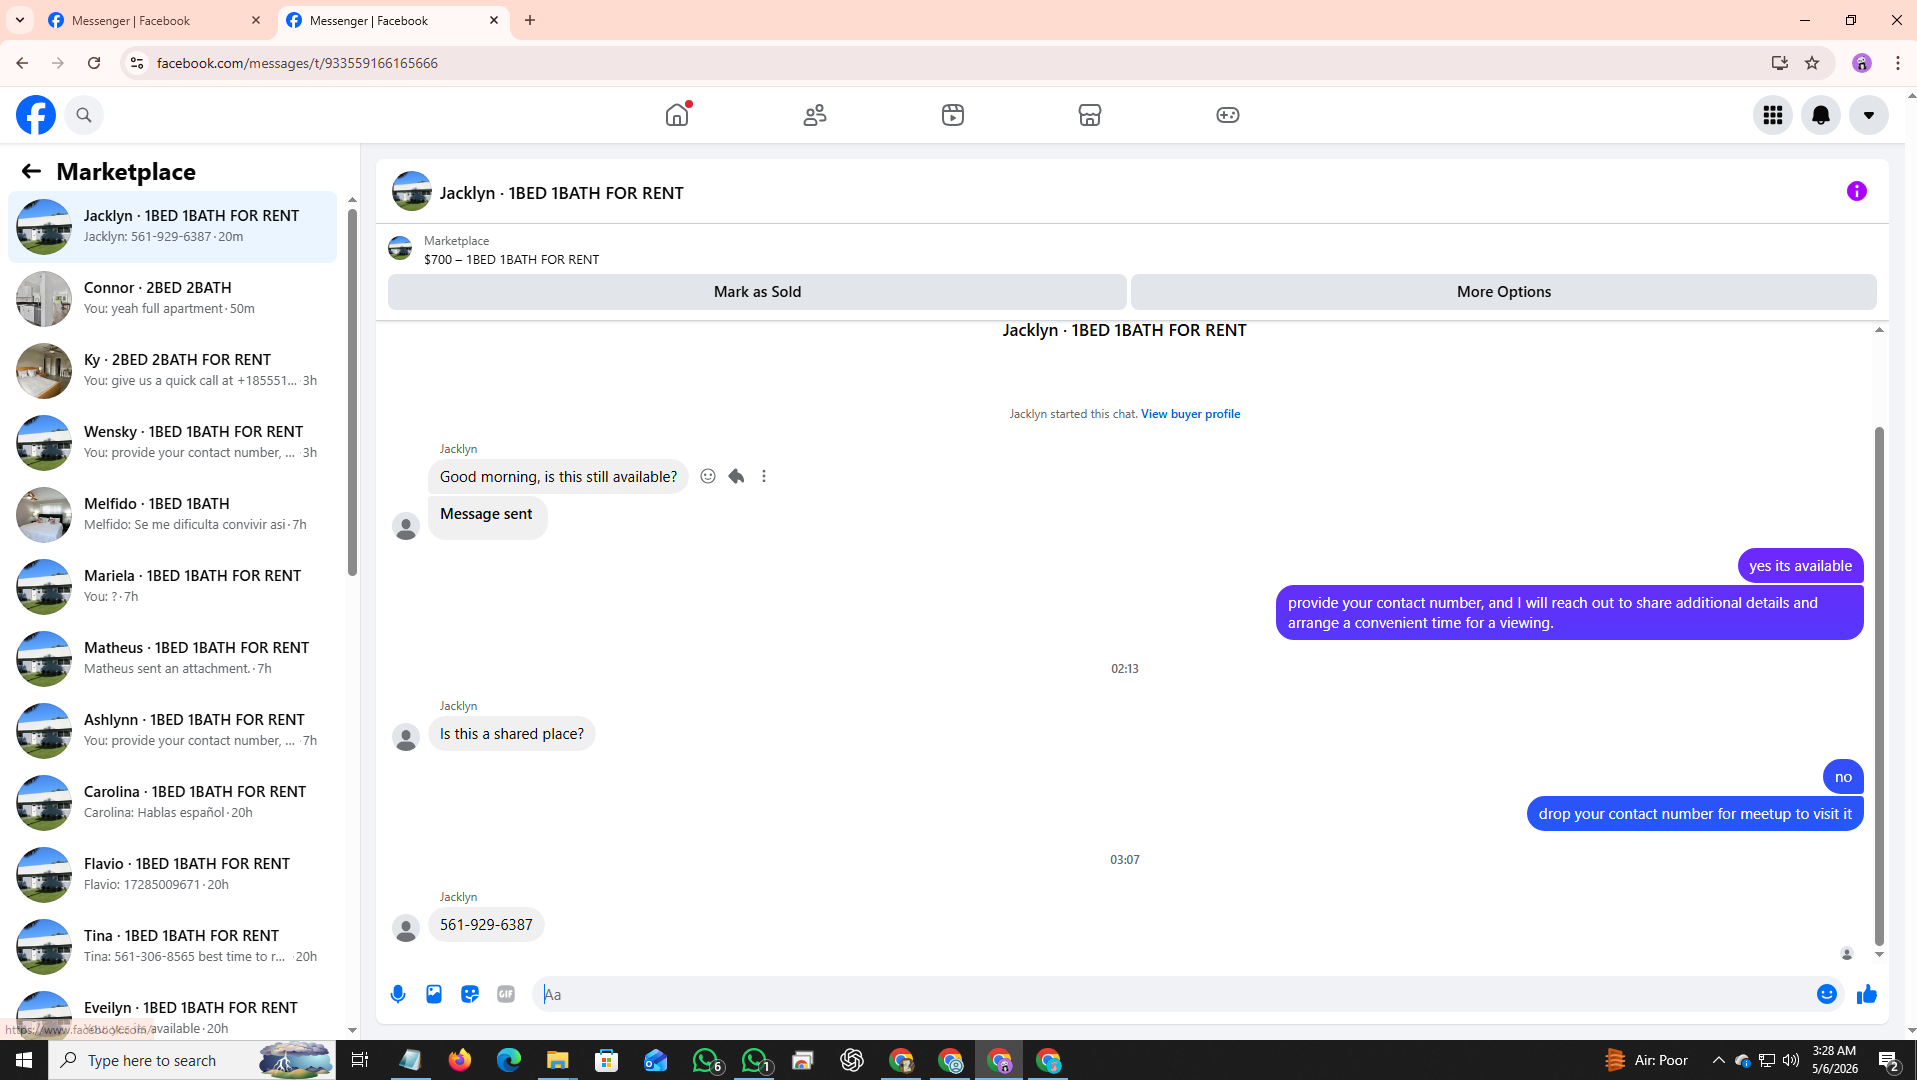Show hidden system tray icons
This screenshot has height=1080, width=1917.
1718,1060
